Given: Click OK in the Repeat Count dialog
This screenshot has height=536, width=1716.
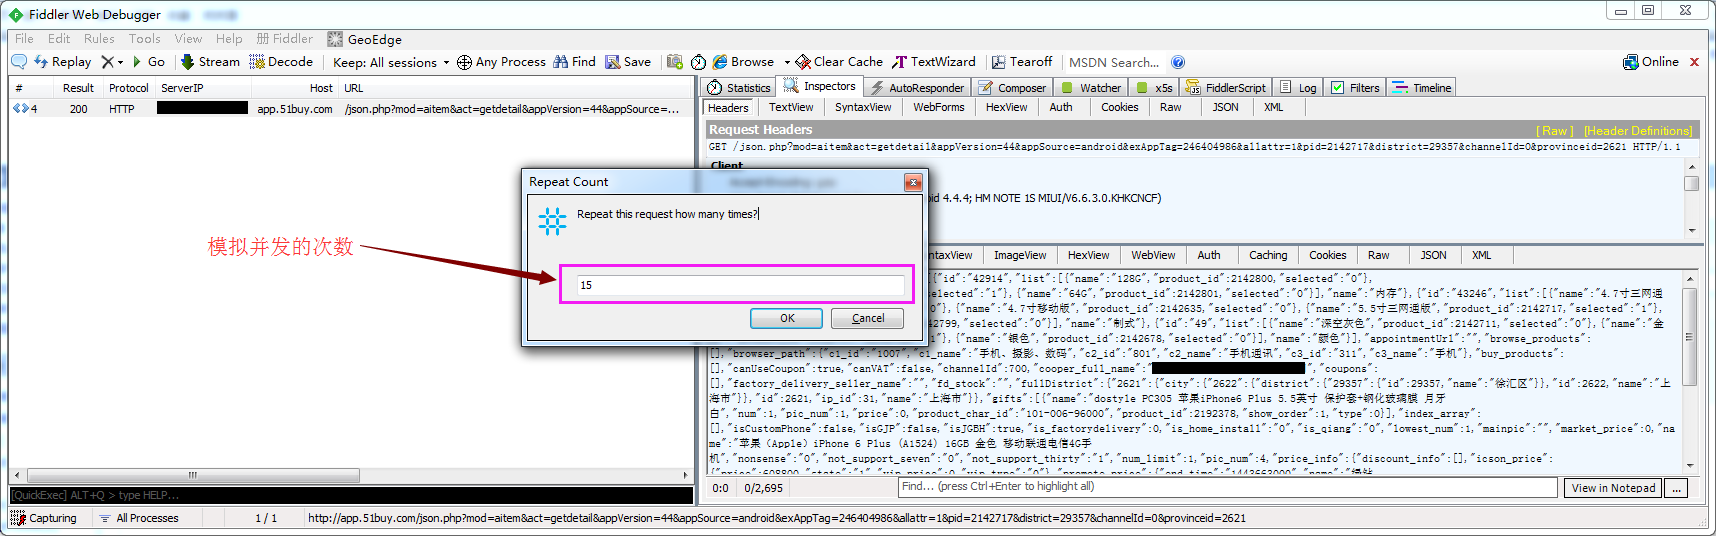Looking at the screenshot, I should click(x=787, y=318).
